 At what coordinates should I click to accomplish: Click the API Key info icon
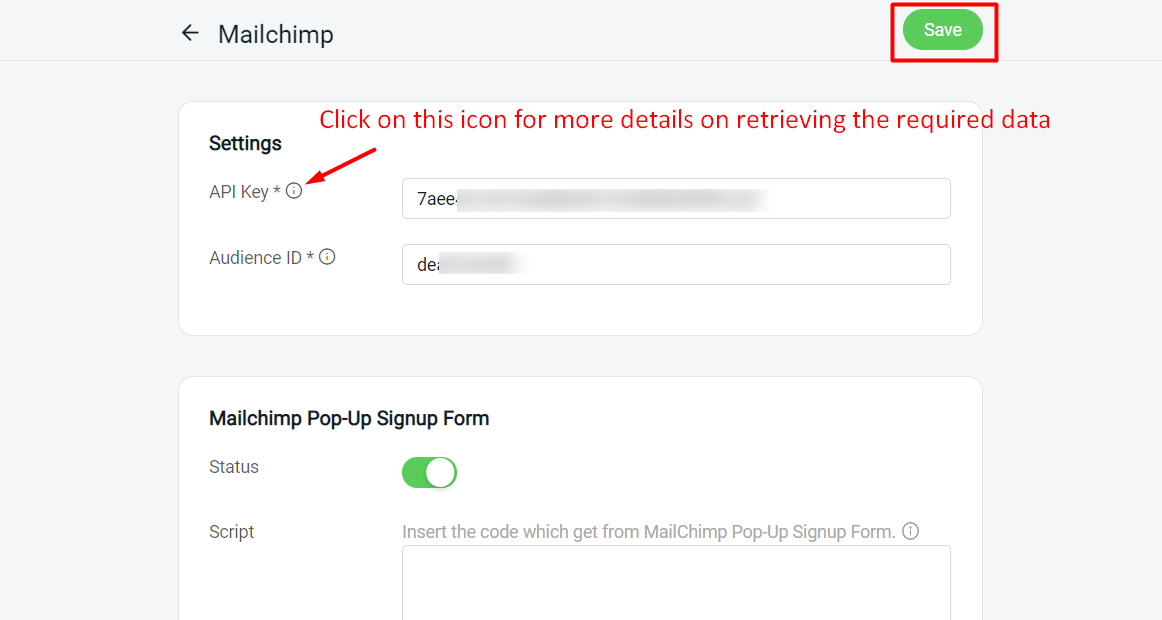click(x=294, y=191)
